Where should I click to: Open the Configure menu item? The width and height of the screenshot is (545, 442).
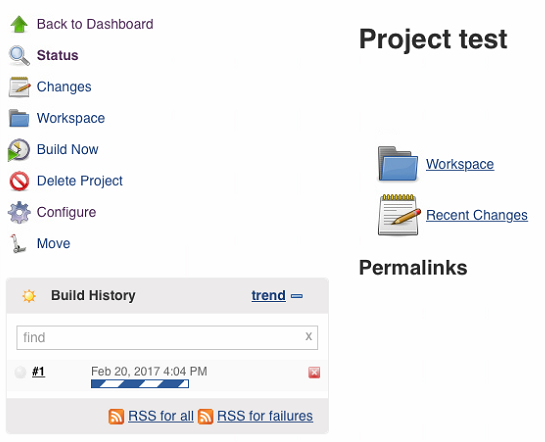point(66,212)
